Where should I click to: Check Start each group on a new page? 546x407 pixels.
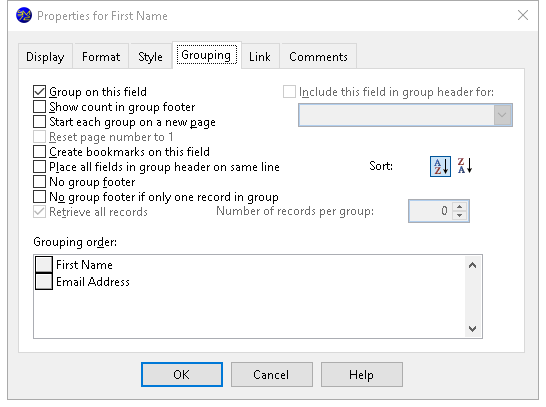39,122
